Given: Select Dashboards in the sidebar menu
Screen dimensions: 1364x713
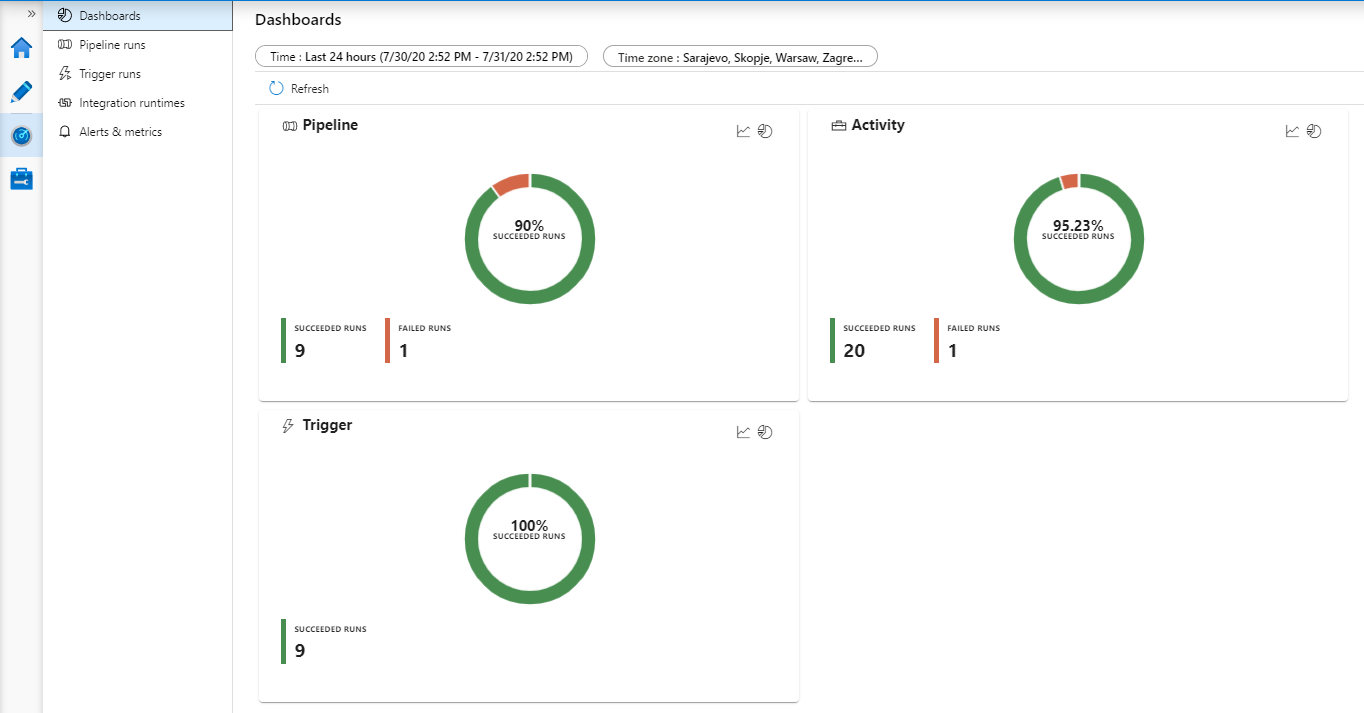Looking at the screenshot, I should 138,16.
